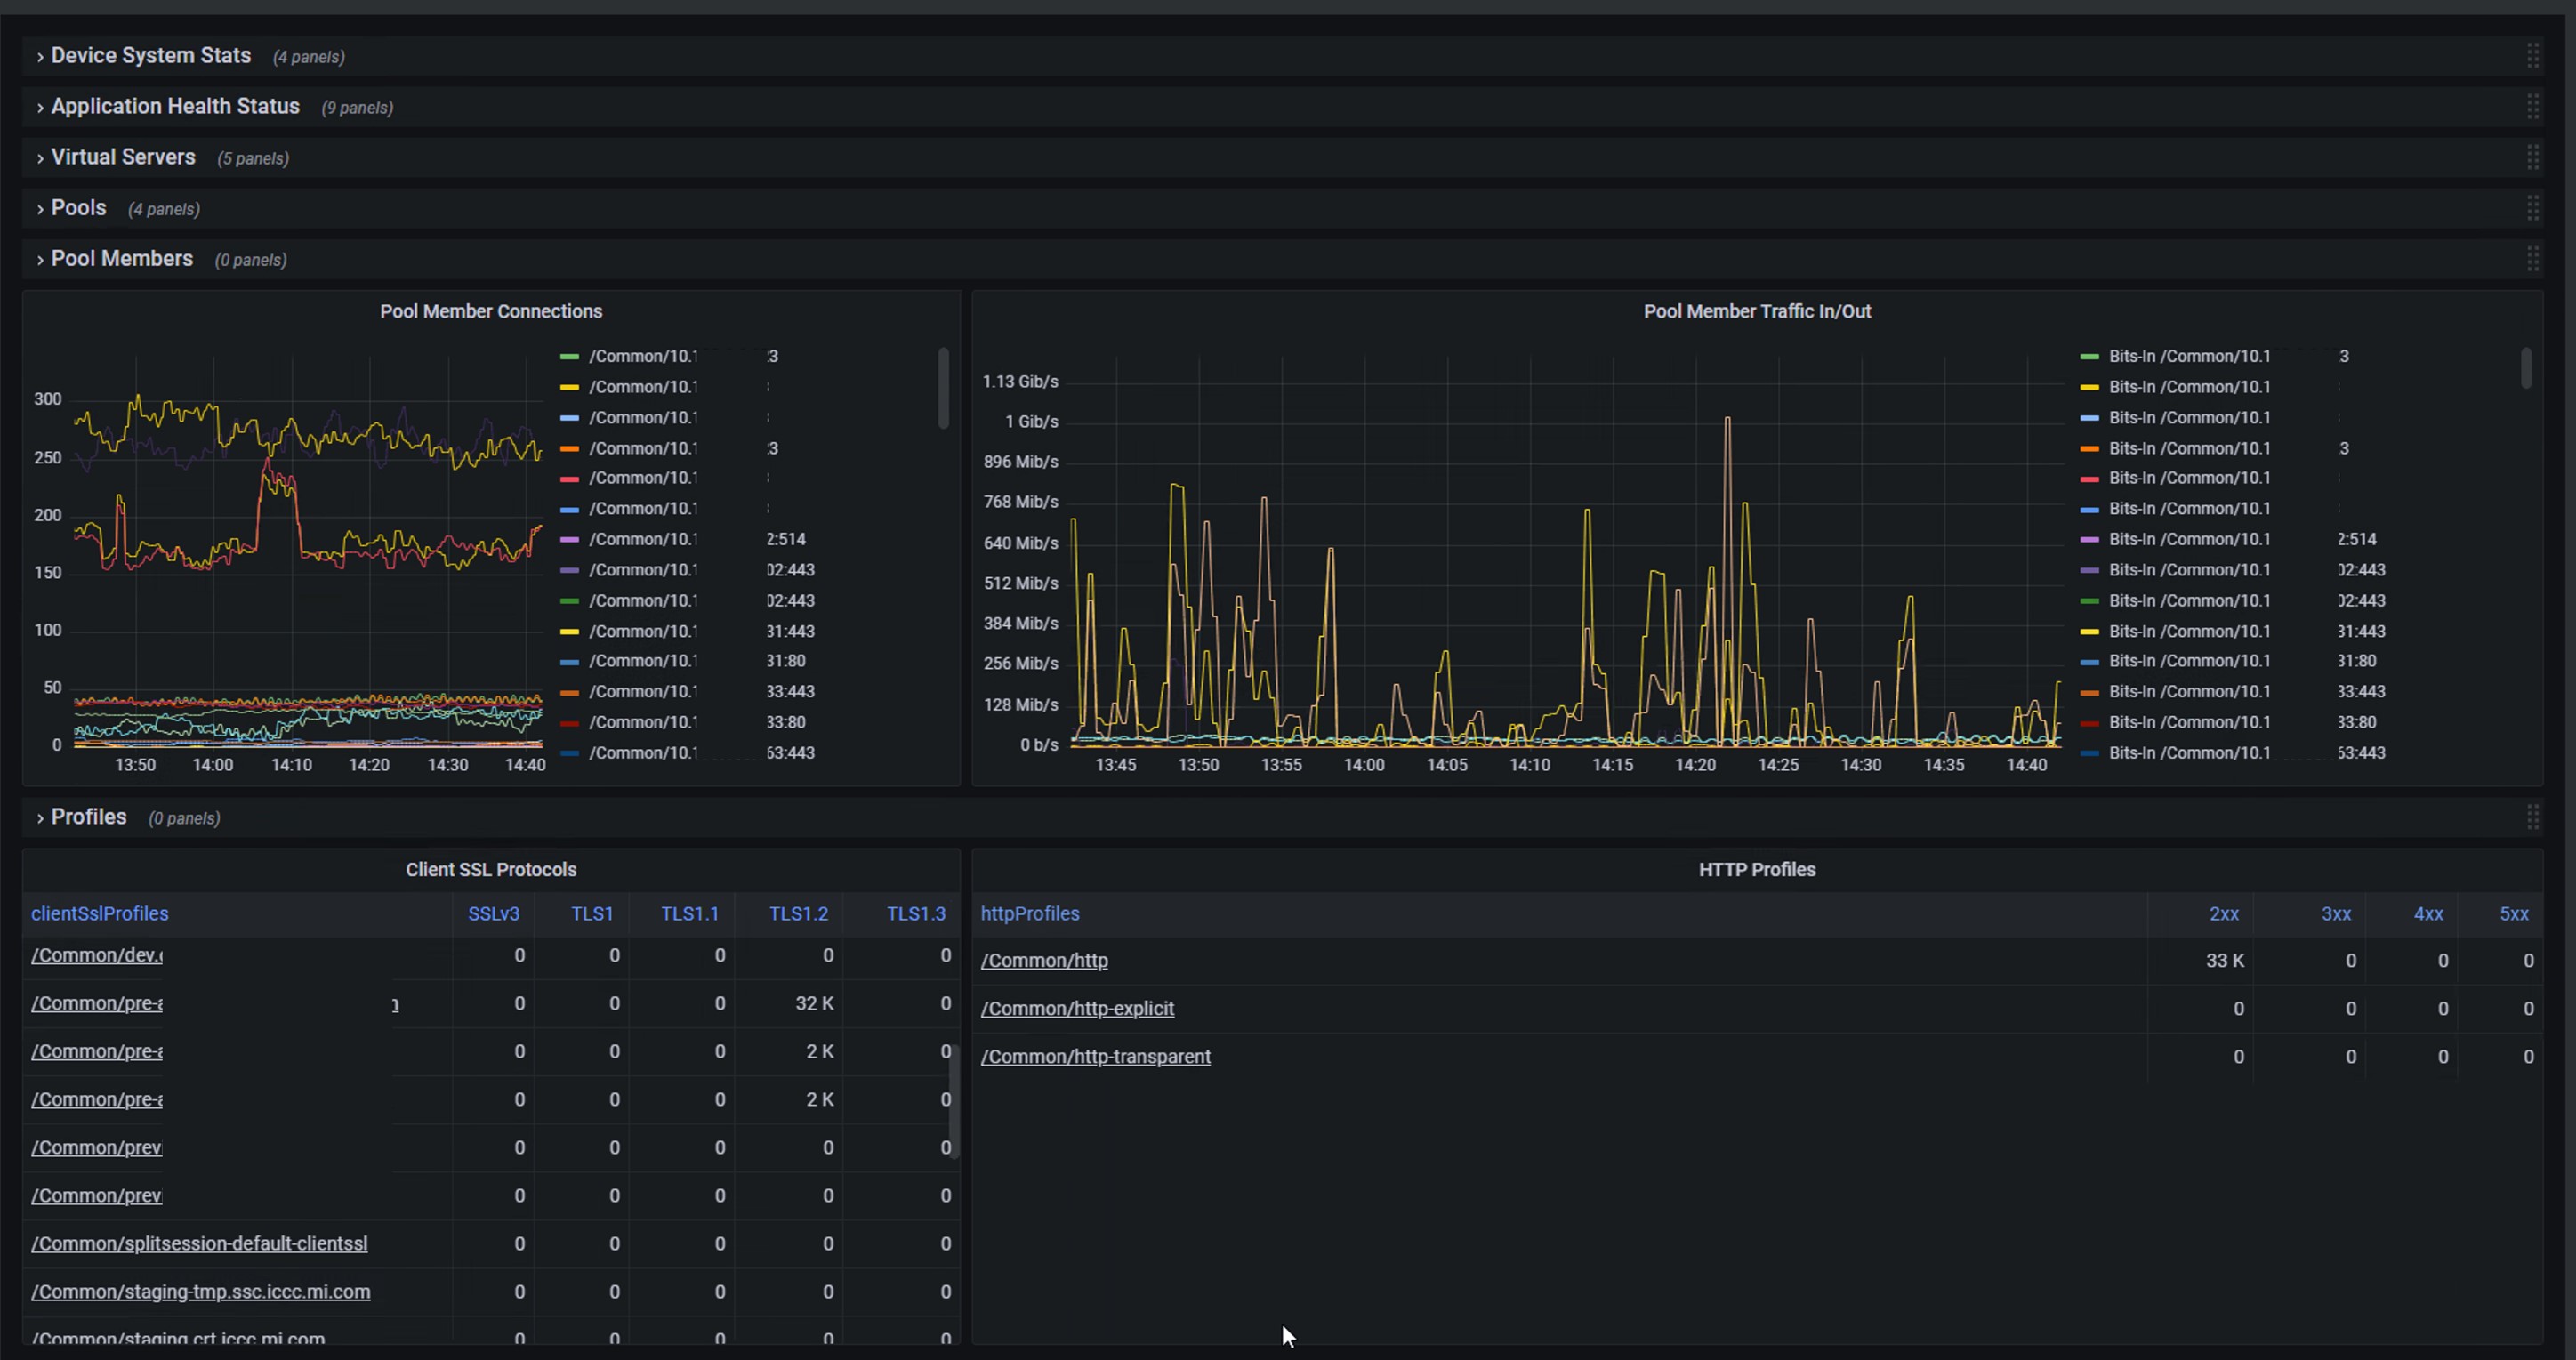This screenshot has height=1360, width=2576.
Task: Open the /Common/http-explicit profile link
Action: tap(1077, 1008)
